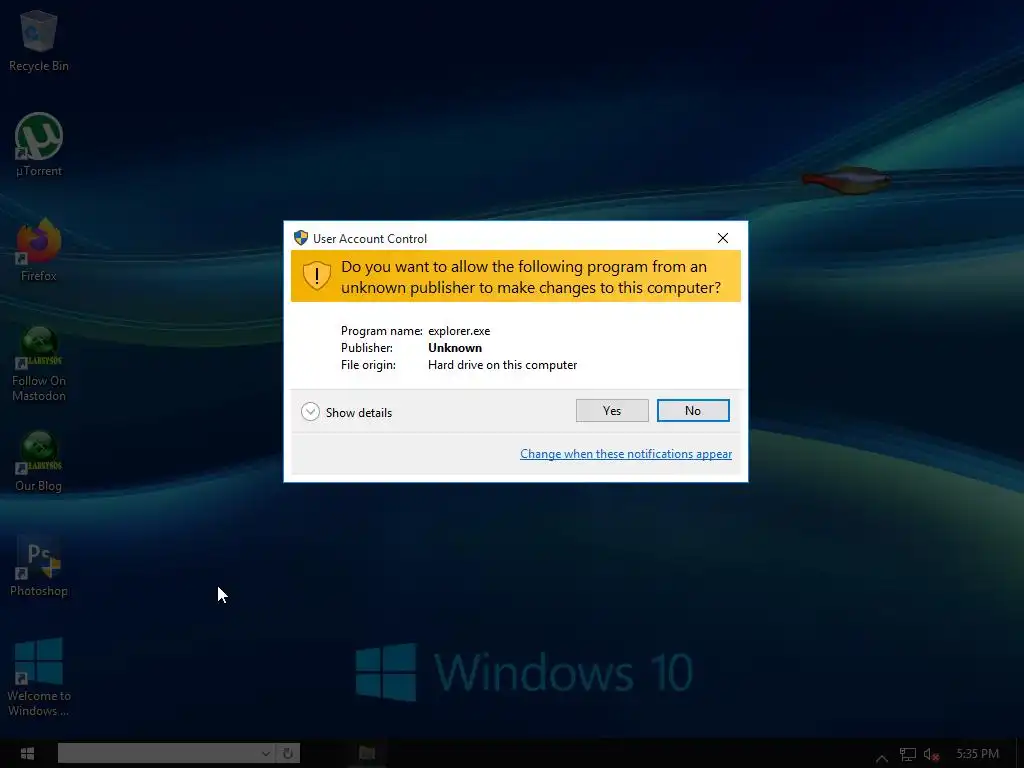Open the 5:35 PM taskbar clock

(978, 754)
